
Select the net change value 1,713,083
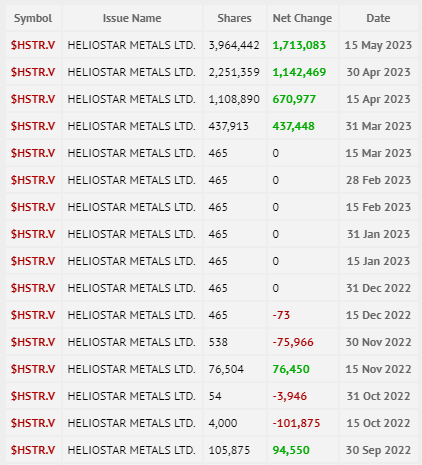point(299,45)
